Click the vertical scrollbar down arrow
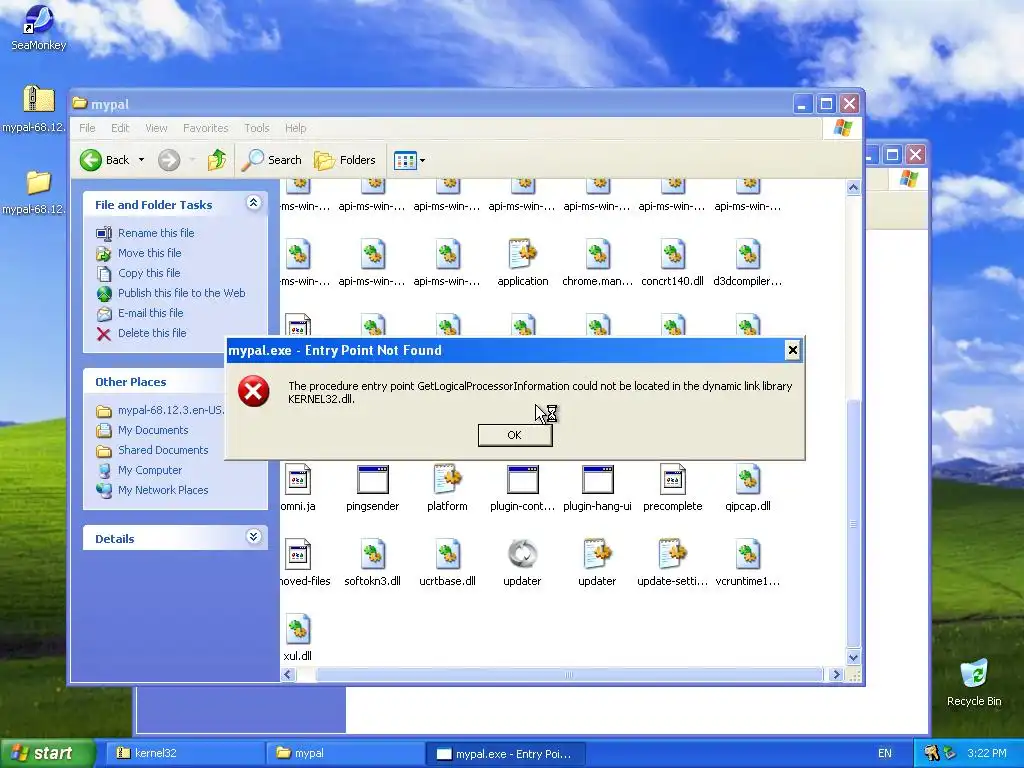1024x768 pixels. [x=853, y=658]
